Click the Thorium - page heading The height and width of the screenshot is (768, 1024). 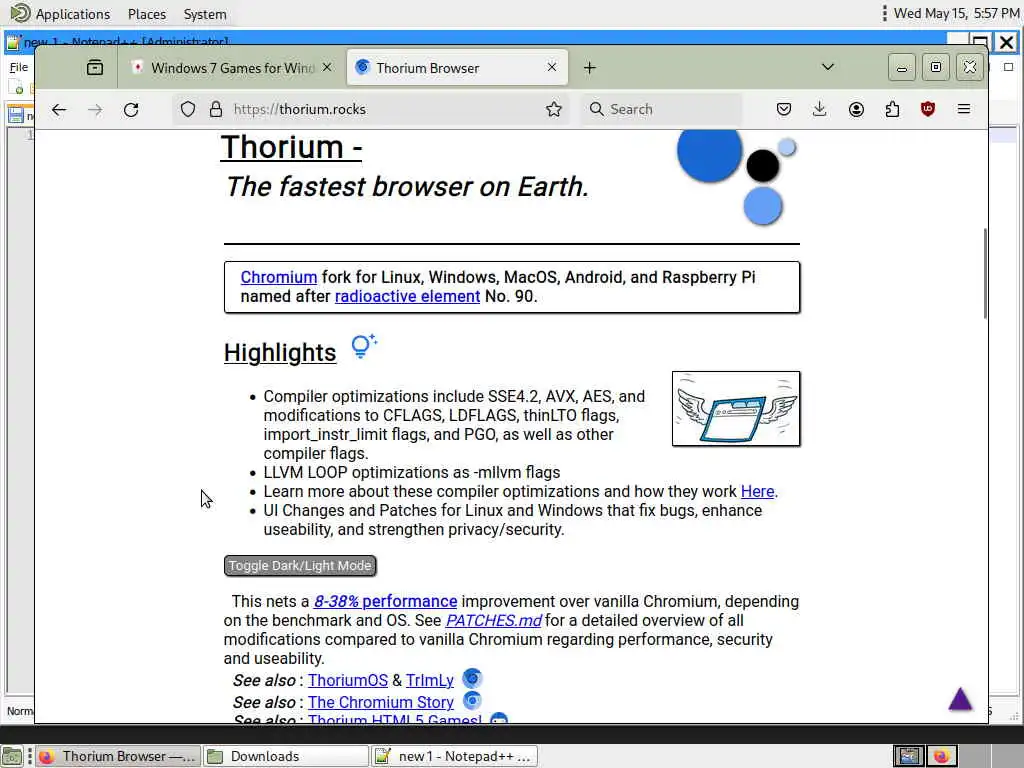coord(291,147)
